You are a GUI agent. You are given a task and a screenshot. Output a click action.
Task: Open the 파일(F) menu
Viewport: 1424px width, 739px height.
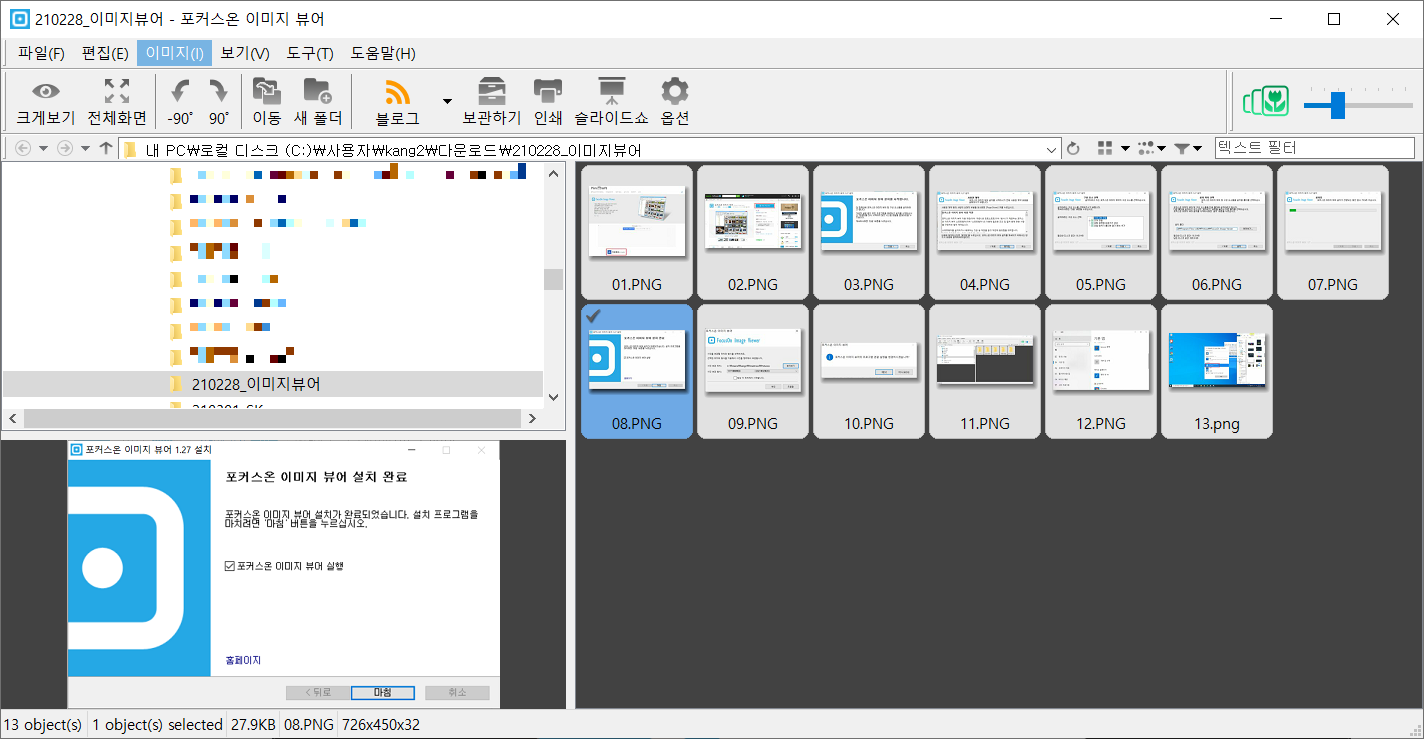(x=41, y=53)
